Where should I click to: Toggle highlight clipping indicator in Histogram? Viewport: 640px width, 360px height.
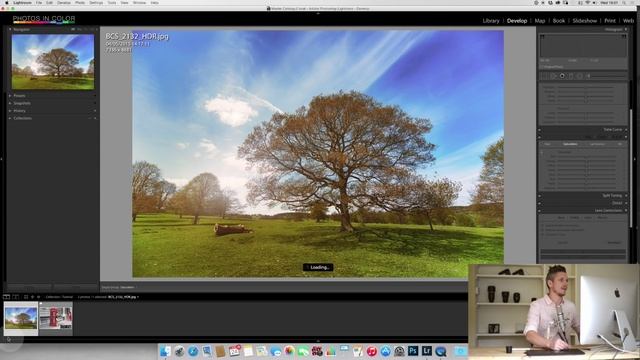click(x=624, y=37)
